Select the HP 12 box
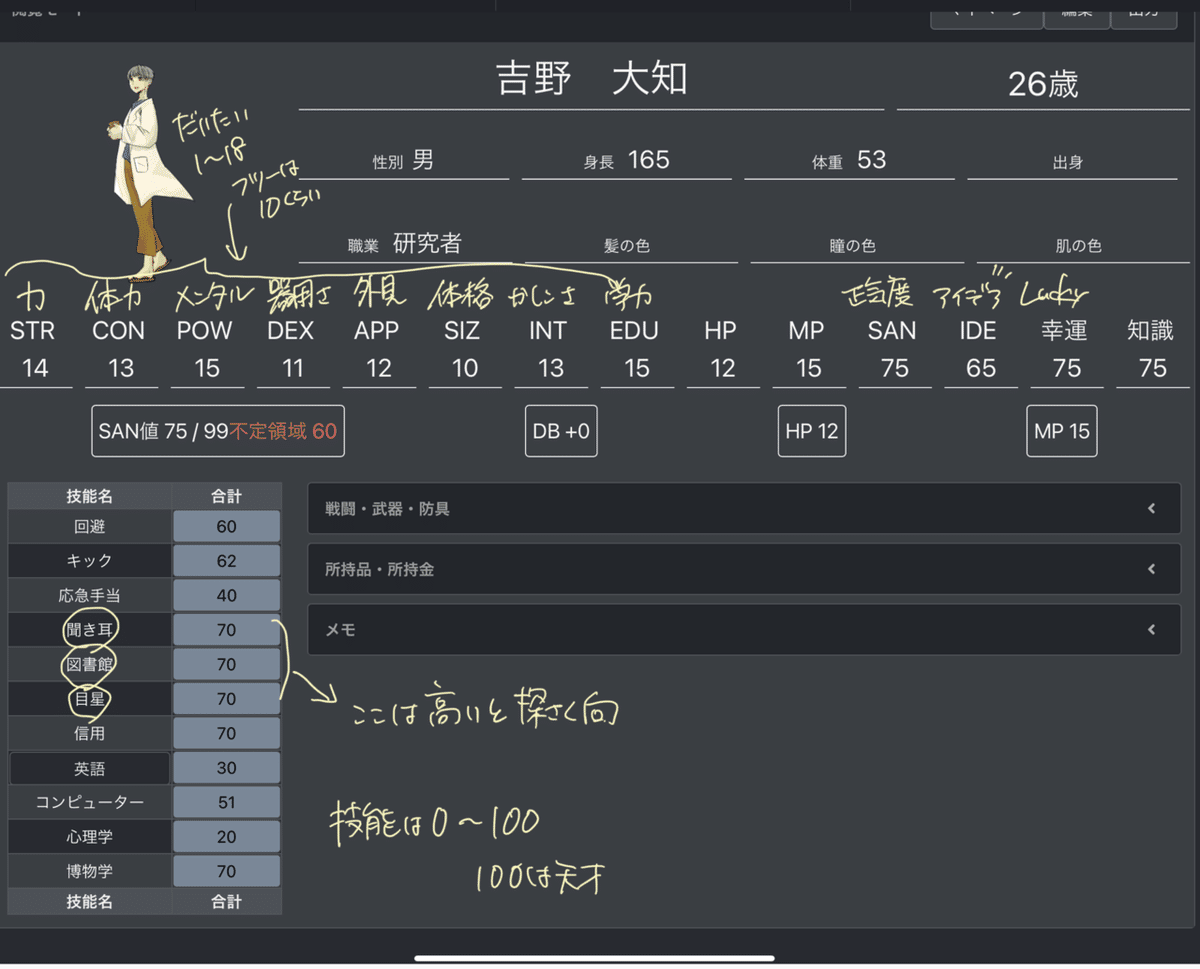This screenshot has width=1200, height=969. point(811,431)
